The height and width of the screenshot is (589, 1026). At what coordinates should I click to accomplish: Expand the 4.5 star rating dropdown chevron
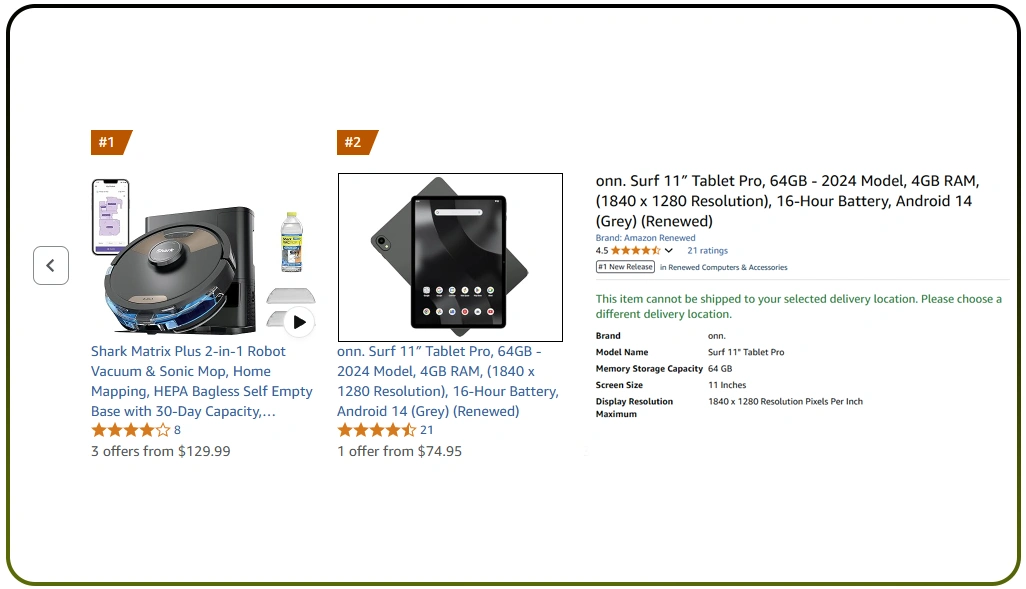pyautogui.click(x=669, y=251)
